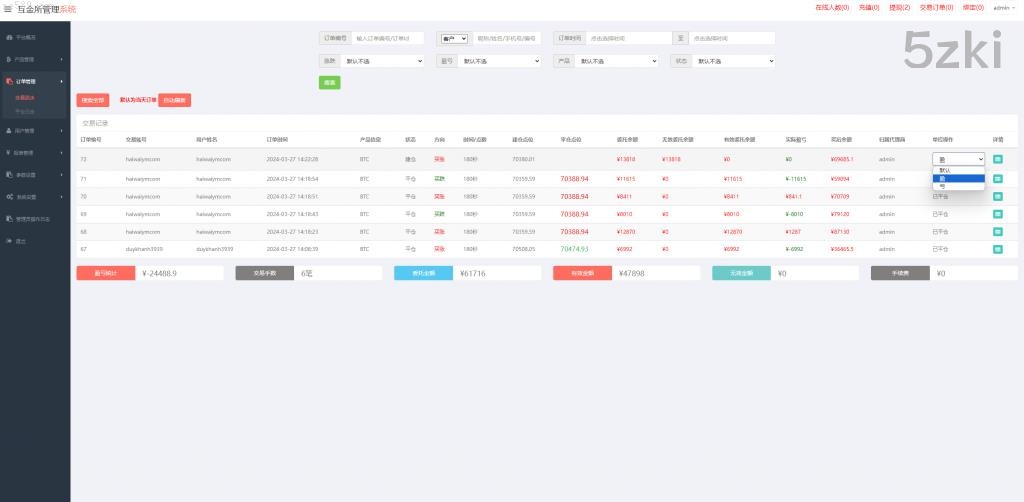The image size is (1024, 502).
Task: Click the 订单管理 sidebar icon
Action: click(10, 81)
